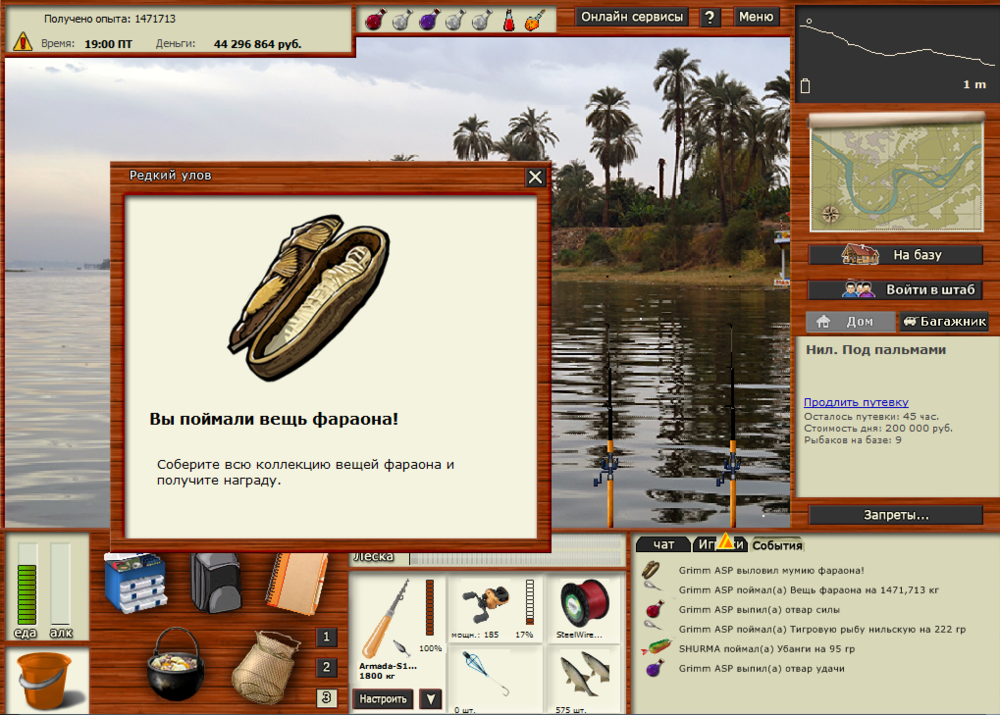1000x715 pixels.
Task: Open the river map thumbnail
Action: (894, 175)
